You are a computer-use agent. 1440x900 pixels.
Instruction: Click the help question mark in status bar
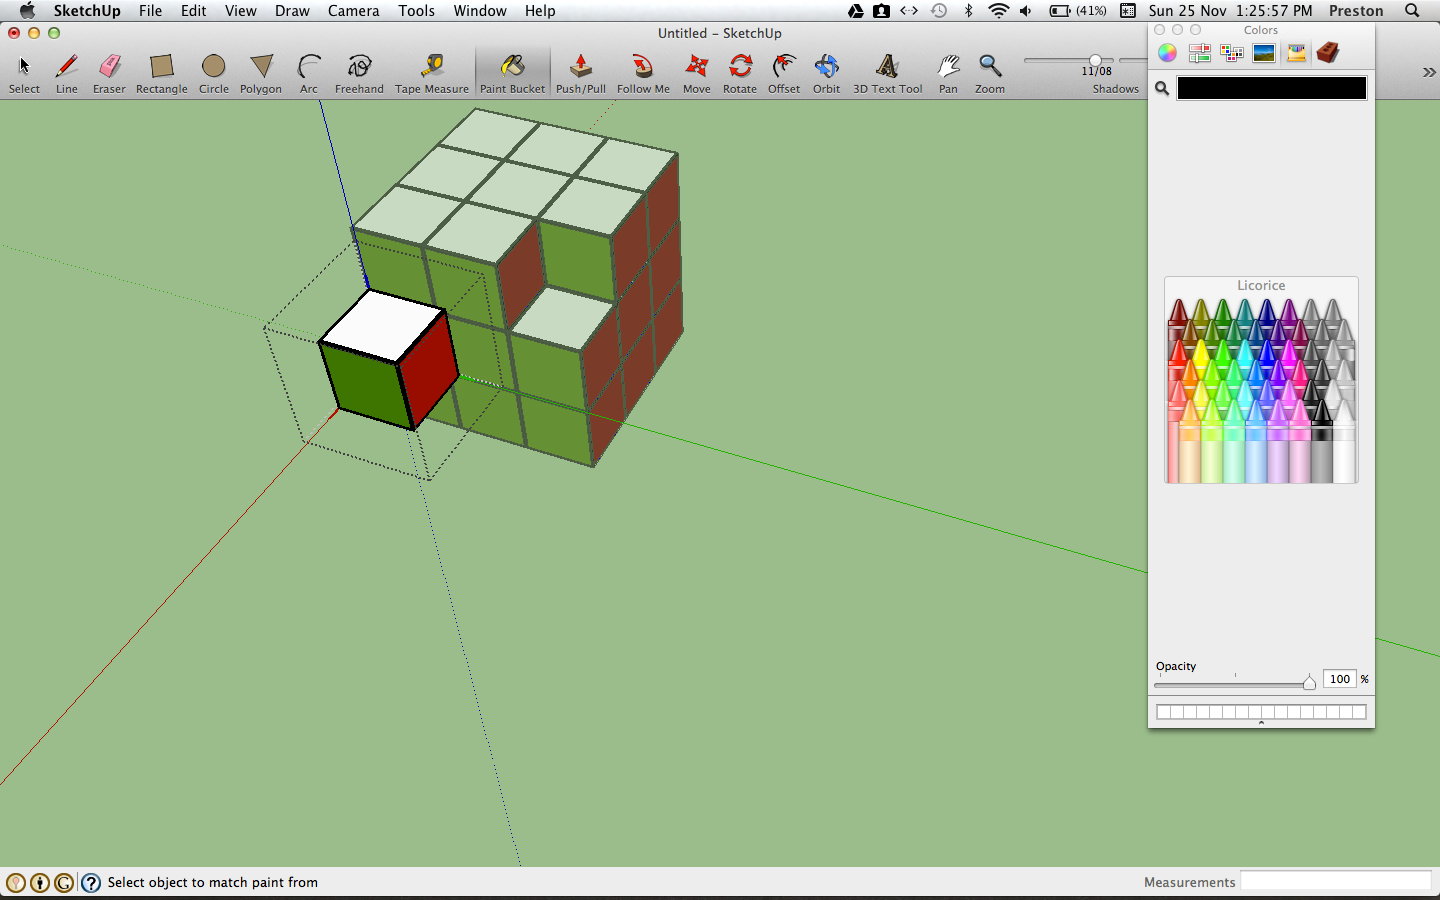pyautogui.click(x=90, y=883)
